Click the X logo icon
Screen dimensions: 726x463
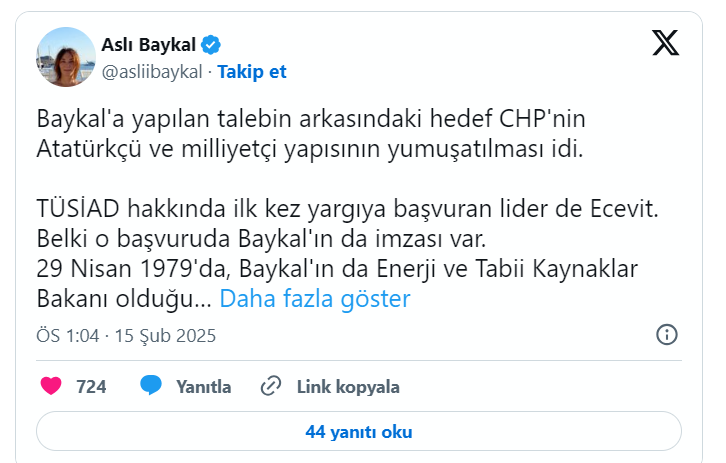pyautogui.click(x=666, y=43)
